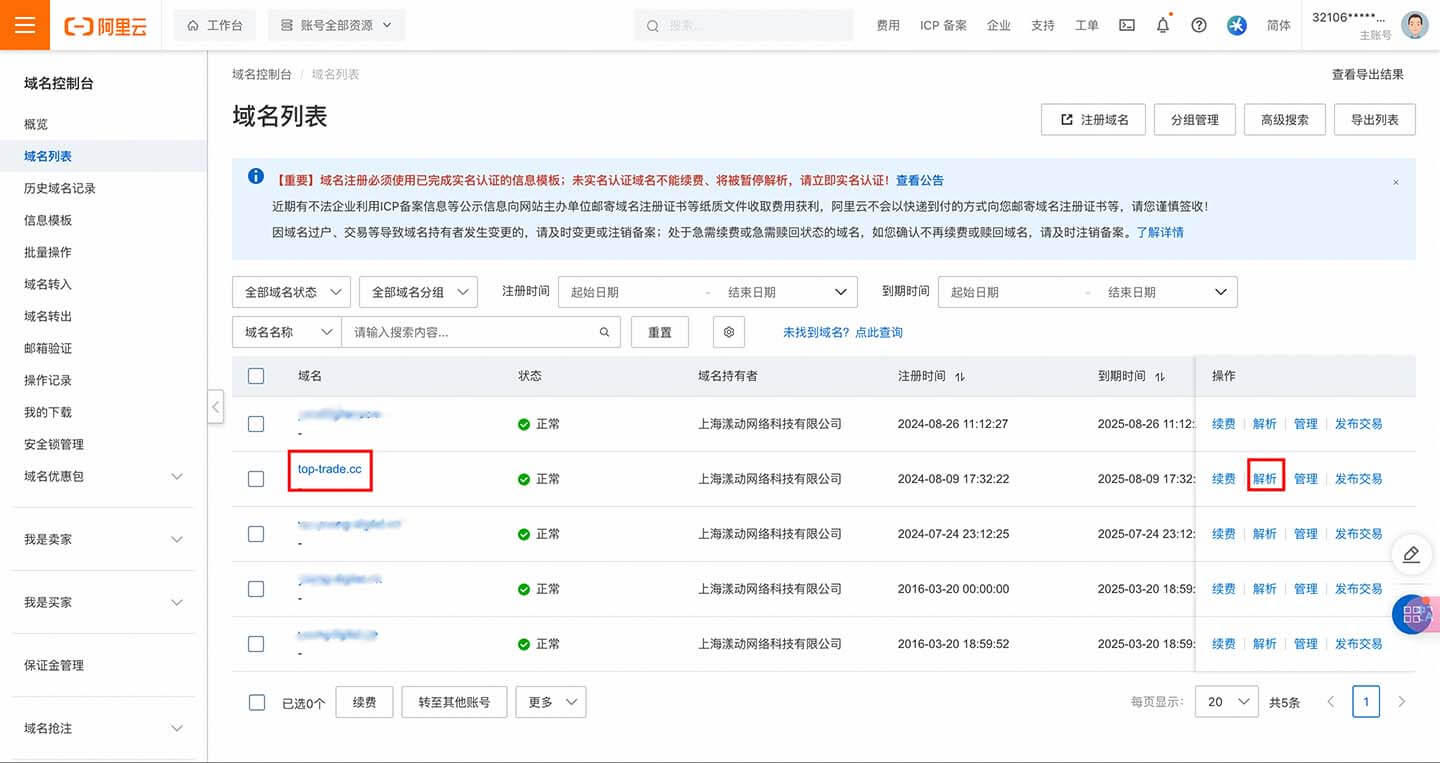Sort by 到期时间 column
The image size is (1440, 763).
[1160, 376]
